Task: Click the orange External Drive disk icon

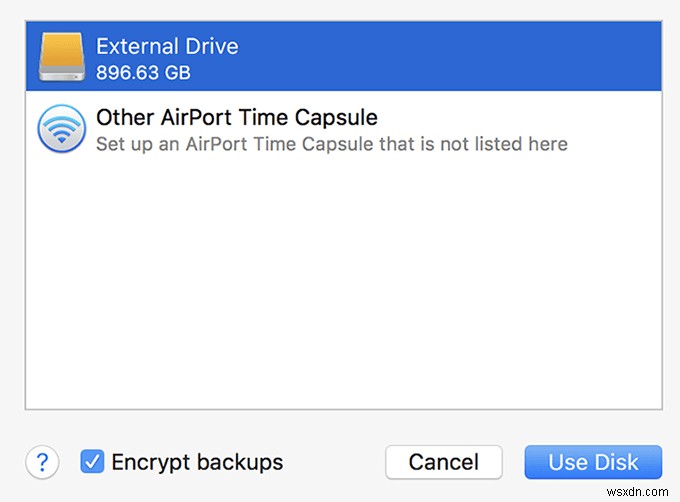Action: click(61, 57)
